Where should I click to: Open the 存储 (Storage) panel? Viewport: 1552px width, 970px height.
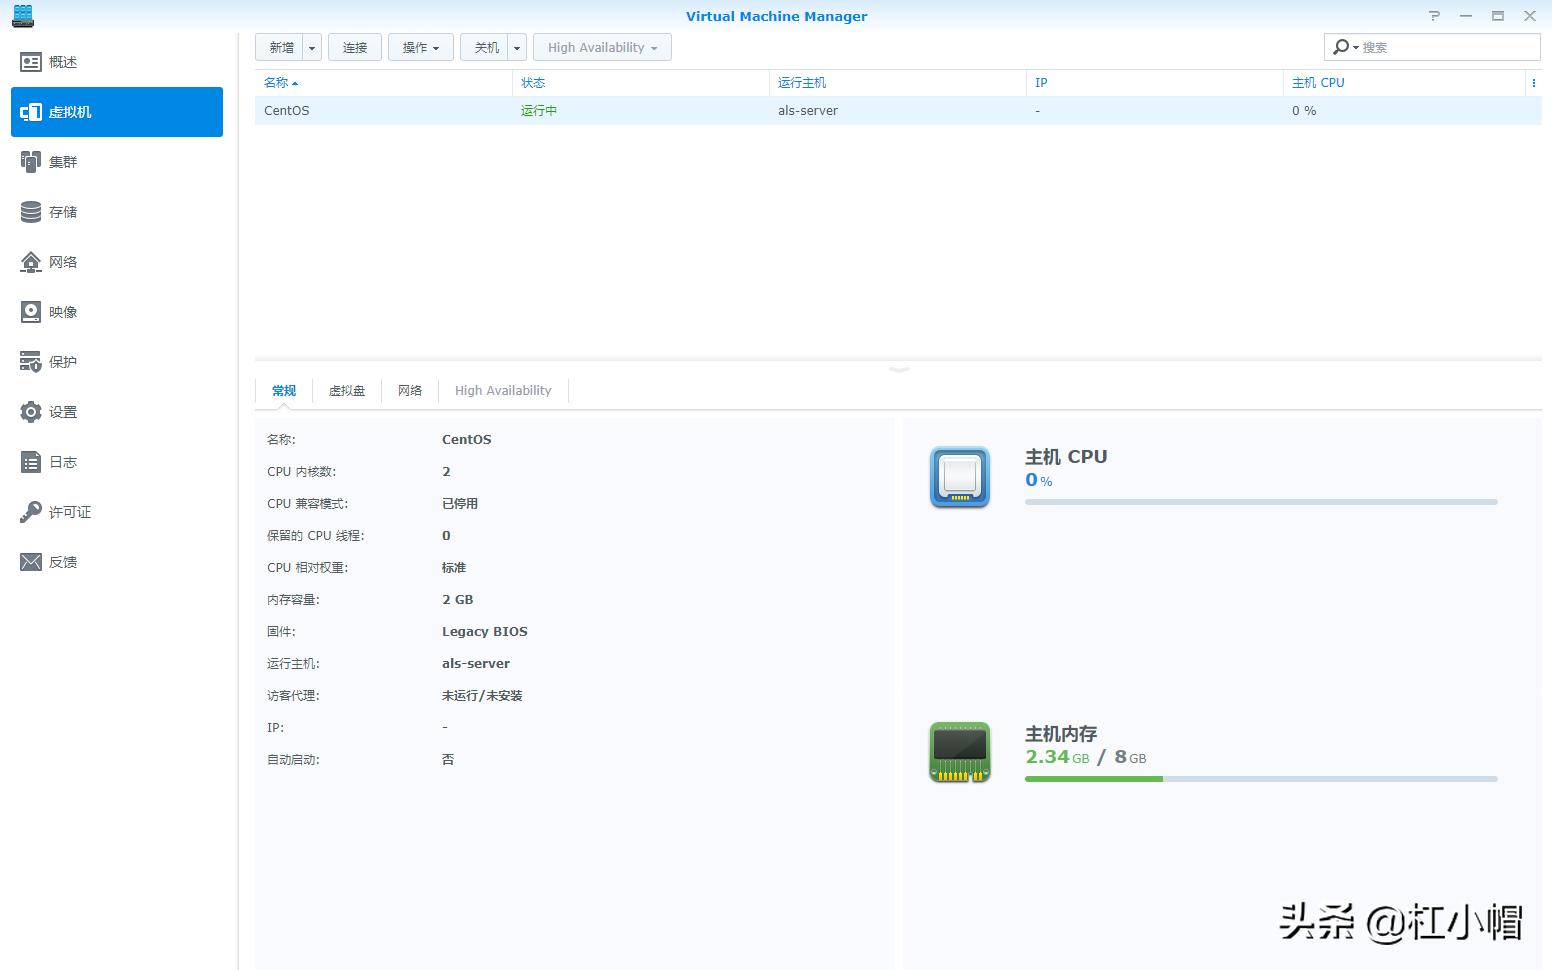point(60,211)
